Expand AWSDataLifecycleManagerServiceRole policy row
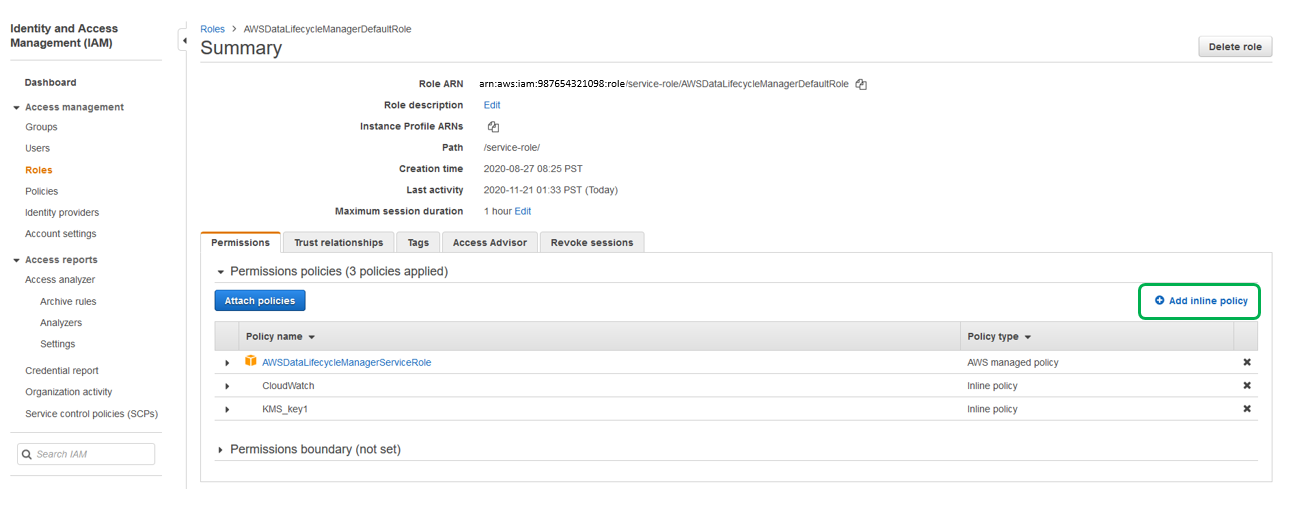 pyautogui.click(x=227, y=363)
